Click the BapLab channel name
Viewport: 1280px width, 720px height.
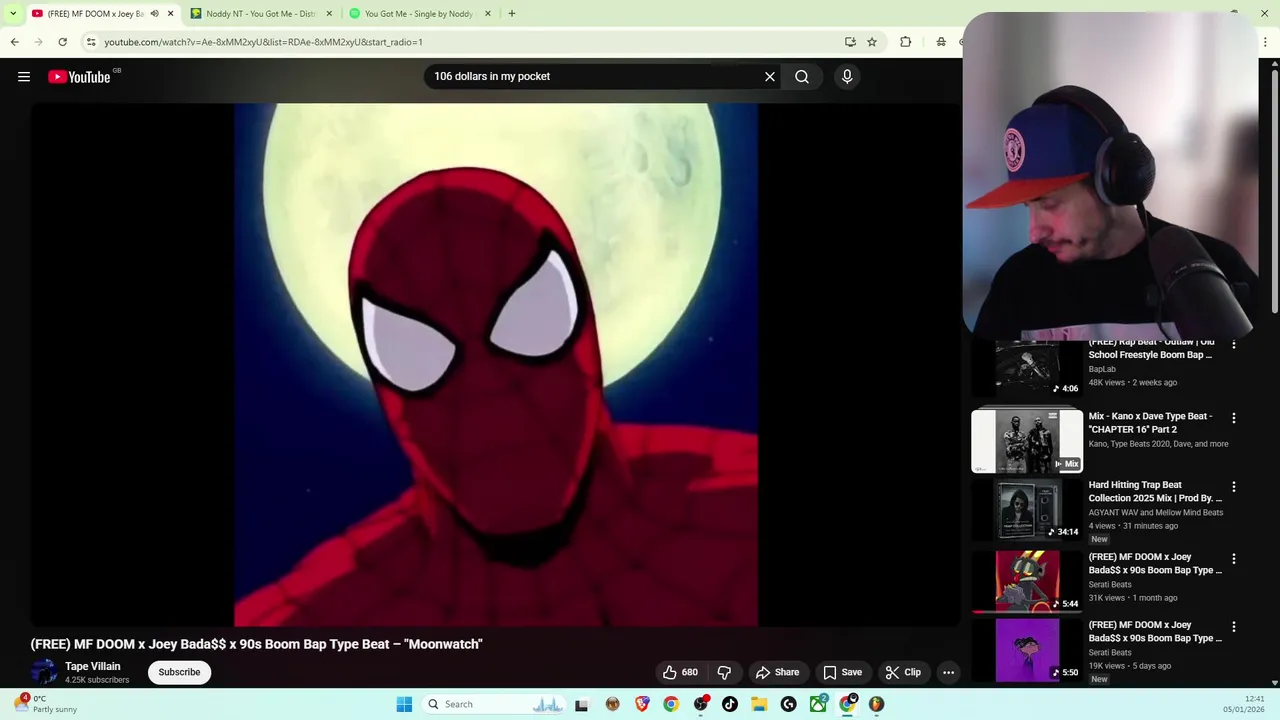click(x=1102, y=369)
